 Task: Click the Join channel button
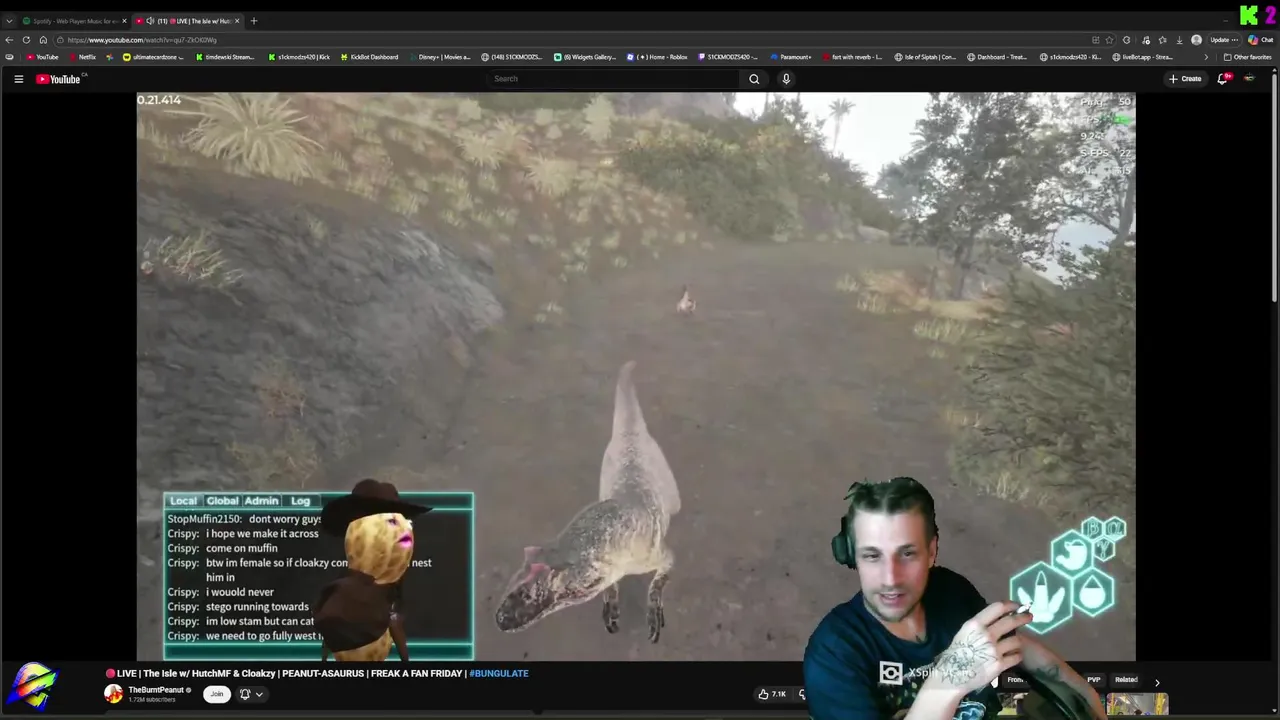[x=216, y=694]
